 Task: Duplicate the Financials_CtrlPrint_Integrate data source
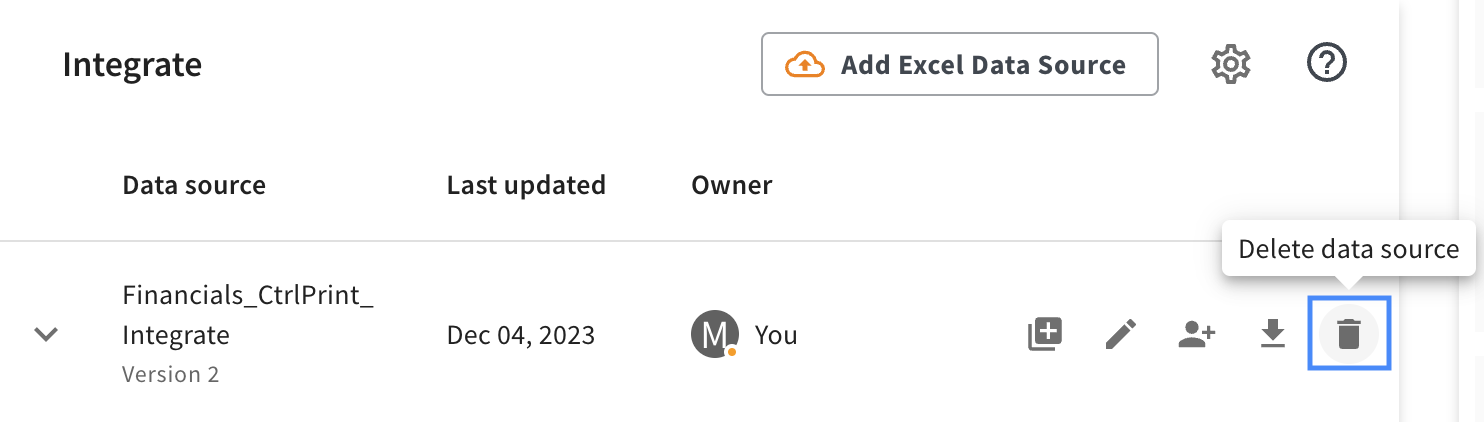point(1045,334)
